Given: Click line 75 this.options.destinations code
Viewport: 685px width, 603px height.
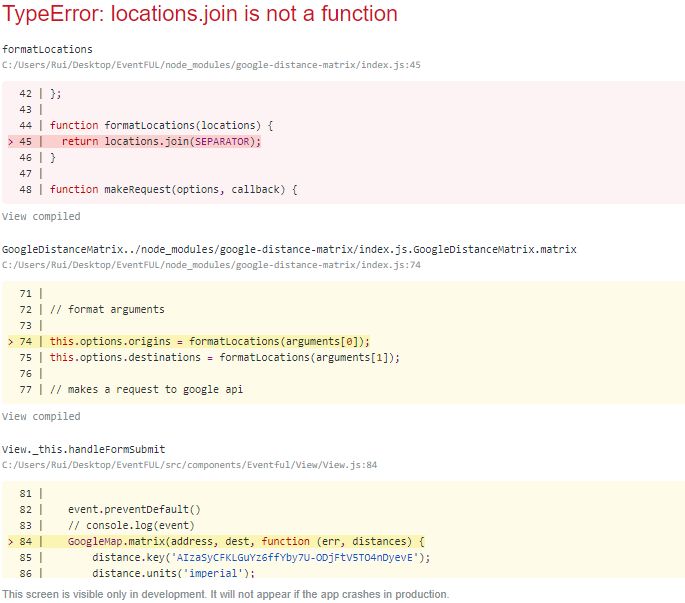Looking at the screenshot, I should [225, 357].
